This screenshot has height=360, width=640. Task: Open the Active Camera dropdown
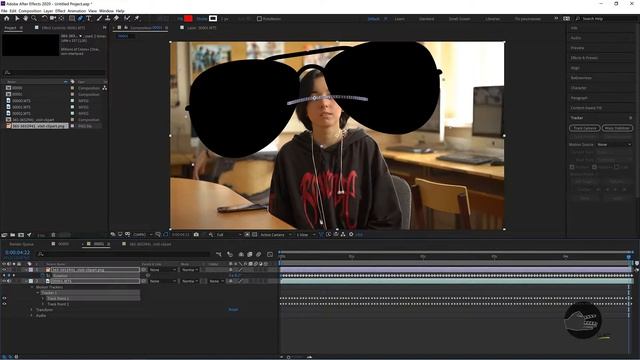point(276,235)
